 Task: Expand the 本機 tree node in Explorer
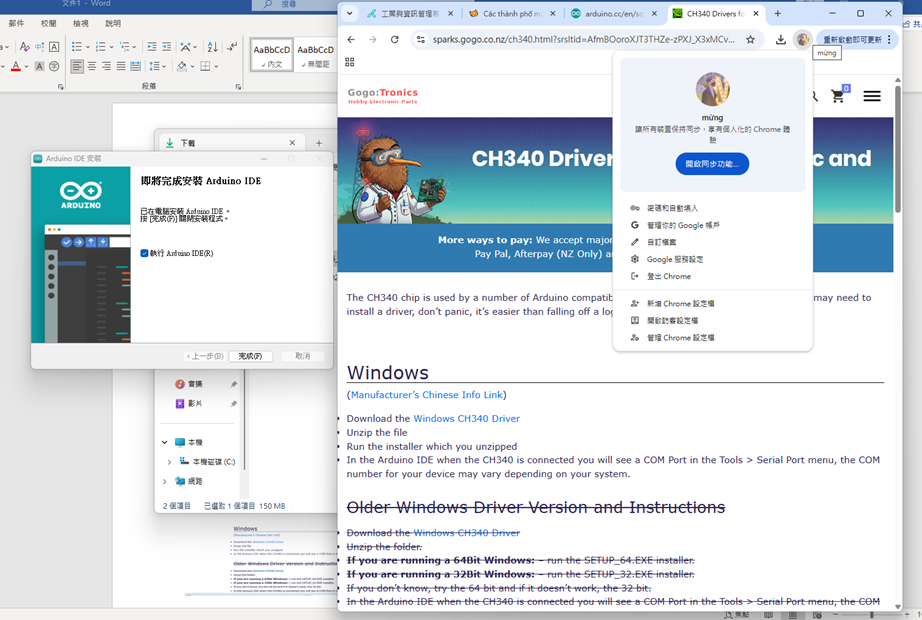[165, 442]
